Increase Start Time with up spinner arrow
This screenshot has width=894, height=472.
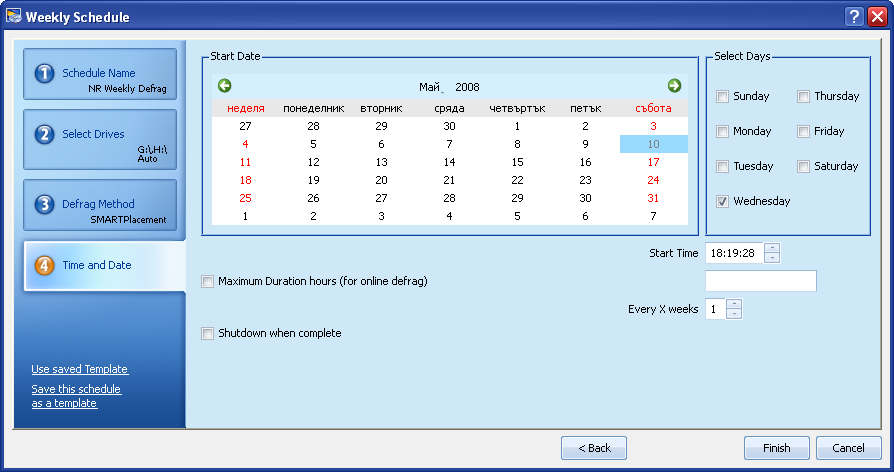772,248
